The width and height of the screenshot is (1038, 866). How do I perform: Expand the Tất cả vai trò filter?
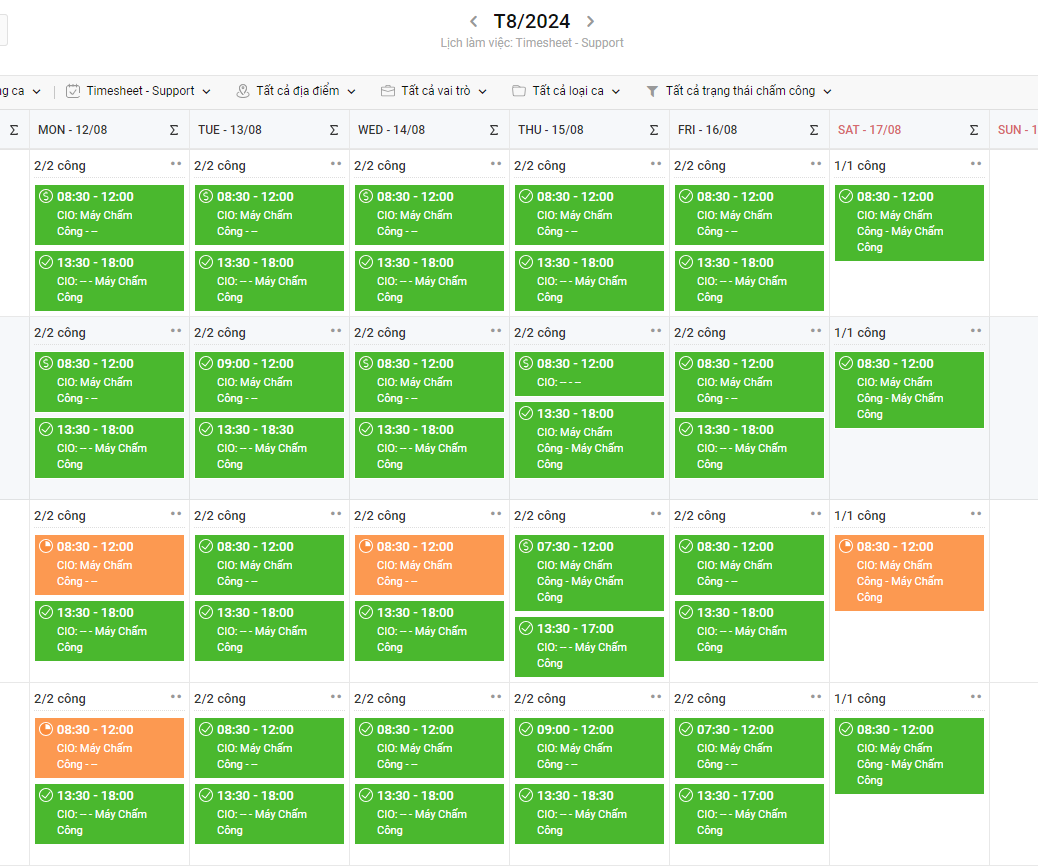434,91
